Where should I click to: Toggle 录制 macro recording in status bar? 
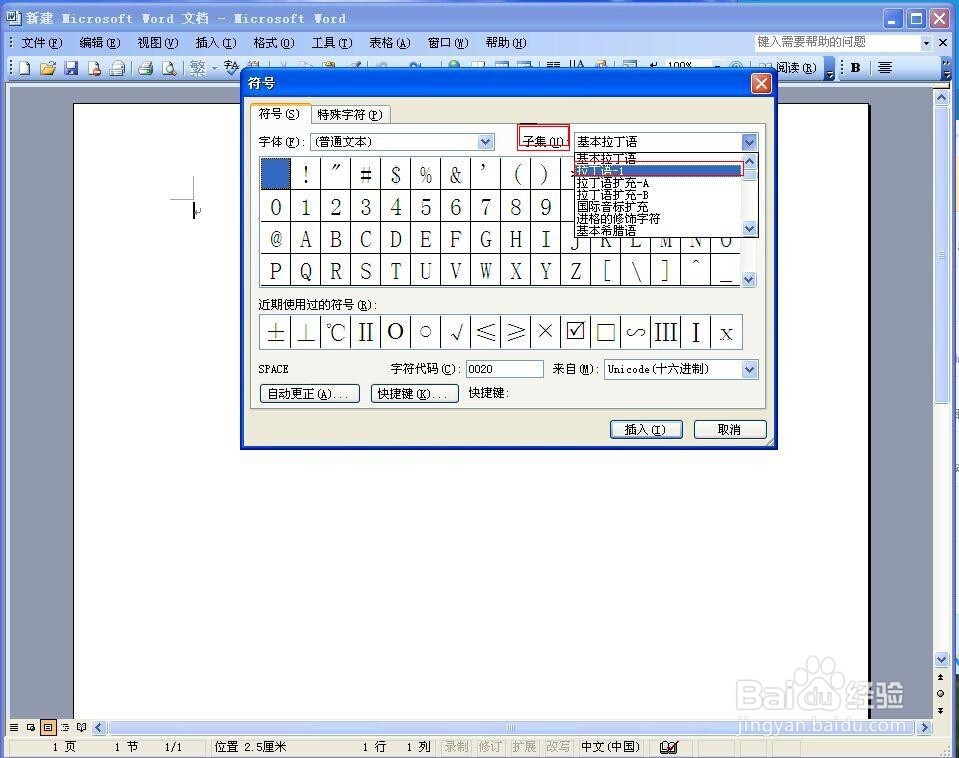pos(457,747)
